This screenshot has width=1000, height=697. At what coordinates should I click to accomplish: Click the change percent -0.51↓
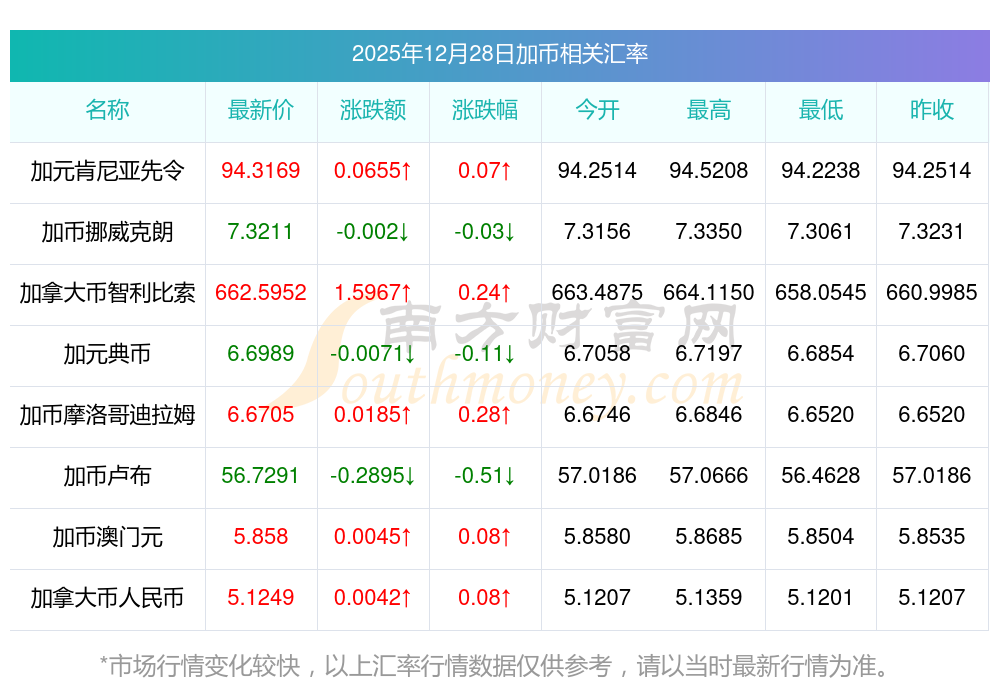[x=485, y=476]
